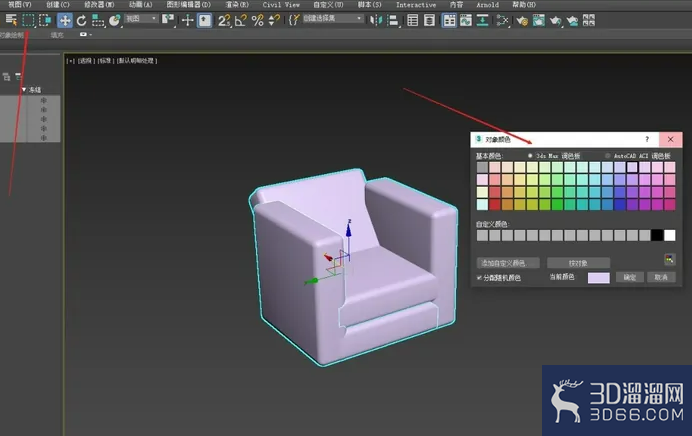Open the 视图(V) menu
This screenshot has height=436, width=692.
19,4
